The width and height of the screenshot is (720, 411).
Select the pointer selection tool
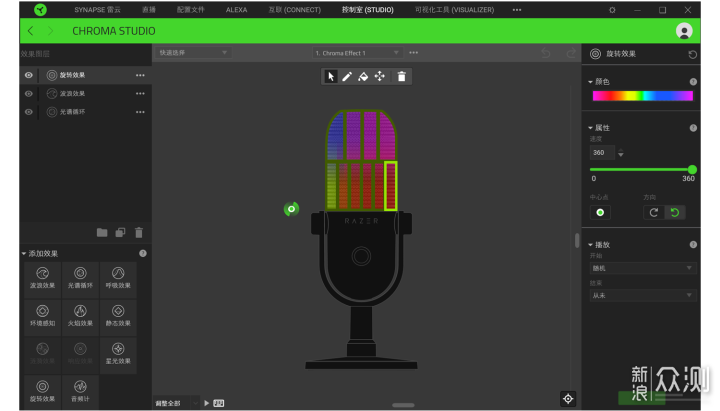(x=331, y=76)
